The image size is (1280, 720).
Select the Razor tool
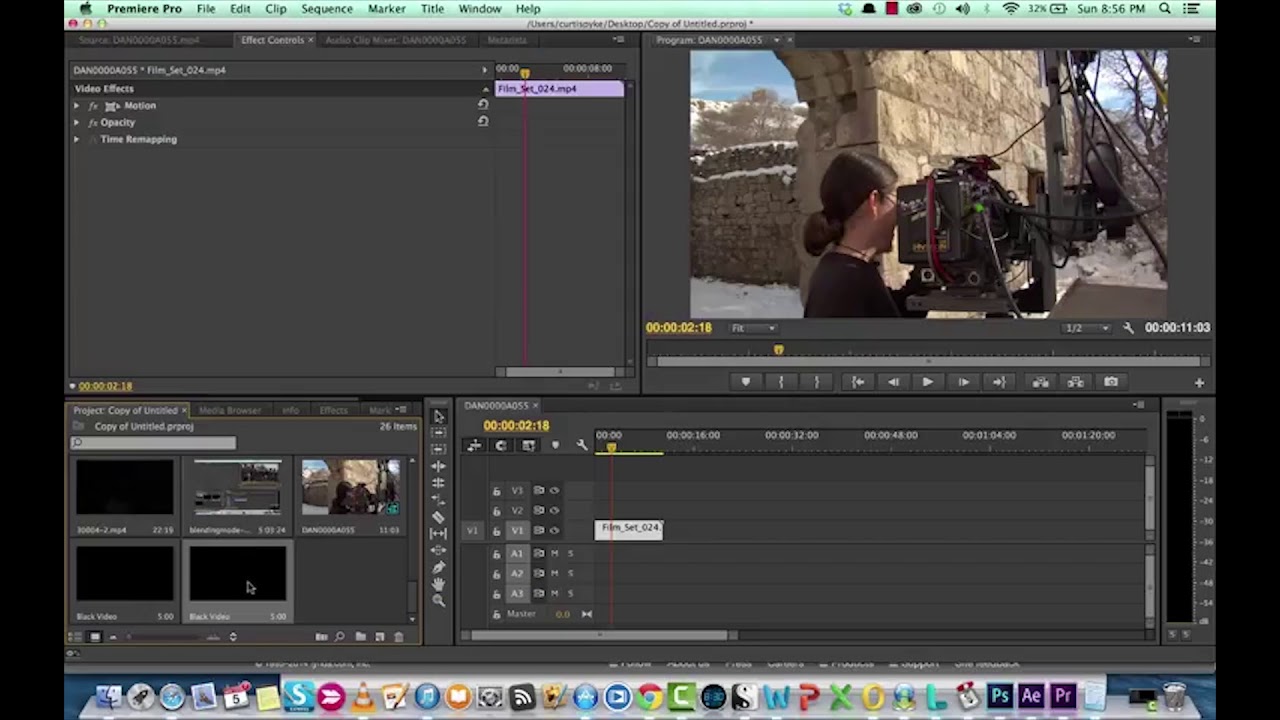[438, 517]
